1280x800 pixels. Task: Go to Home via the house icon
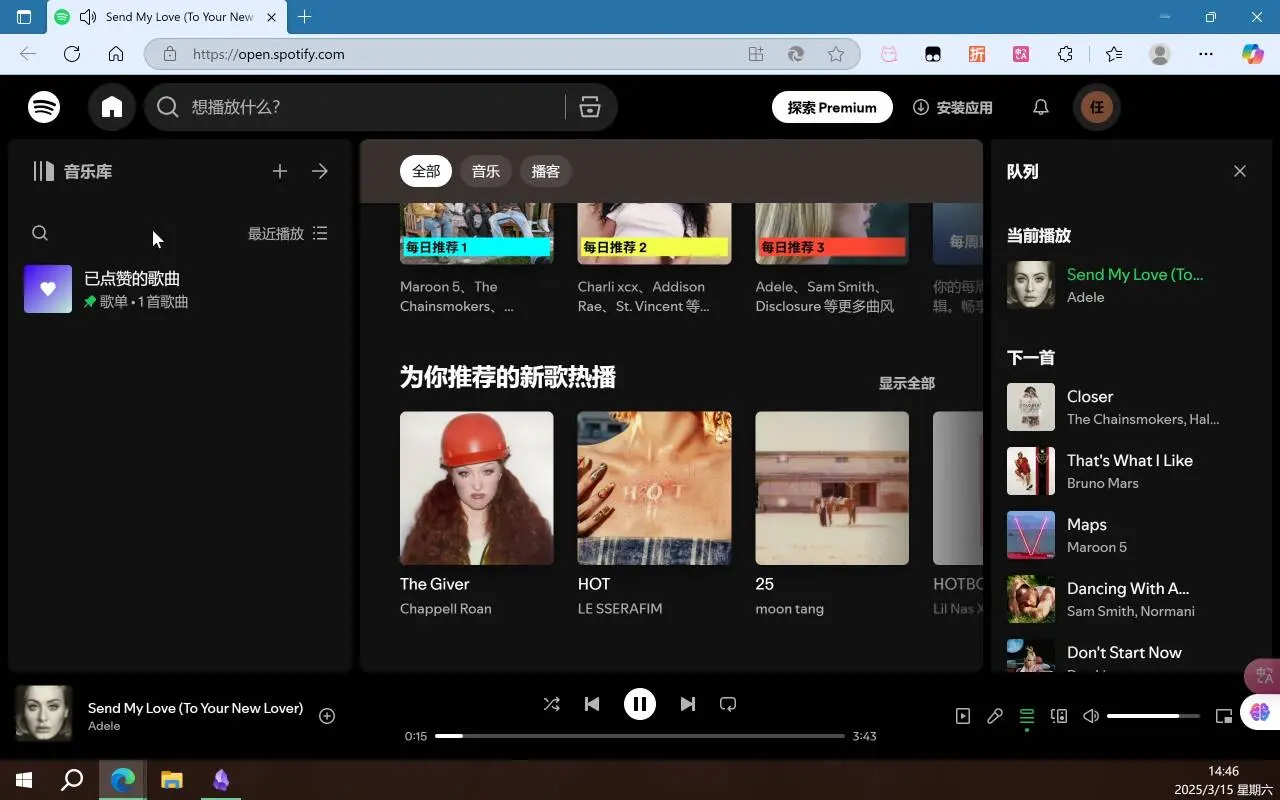[x=112, y=107]
